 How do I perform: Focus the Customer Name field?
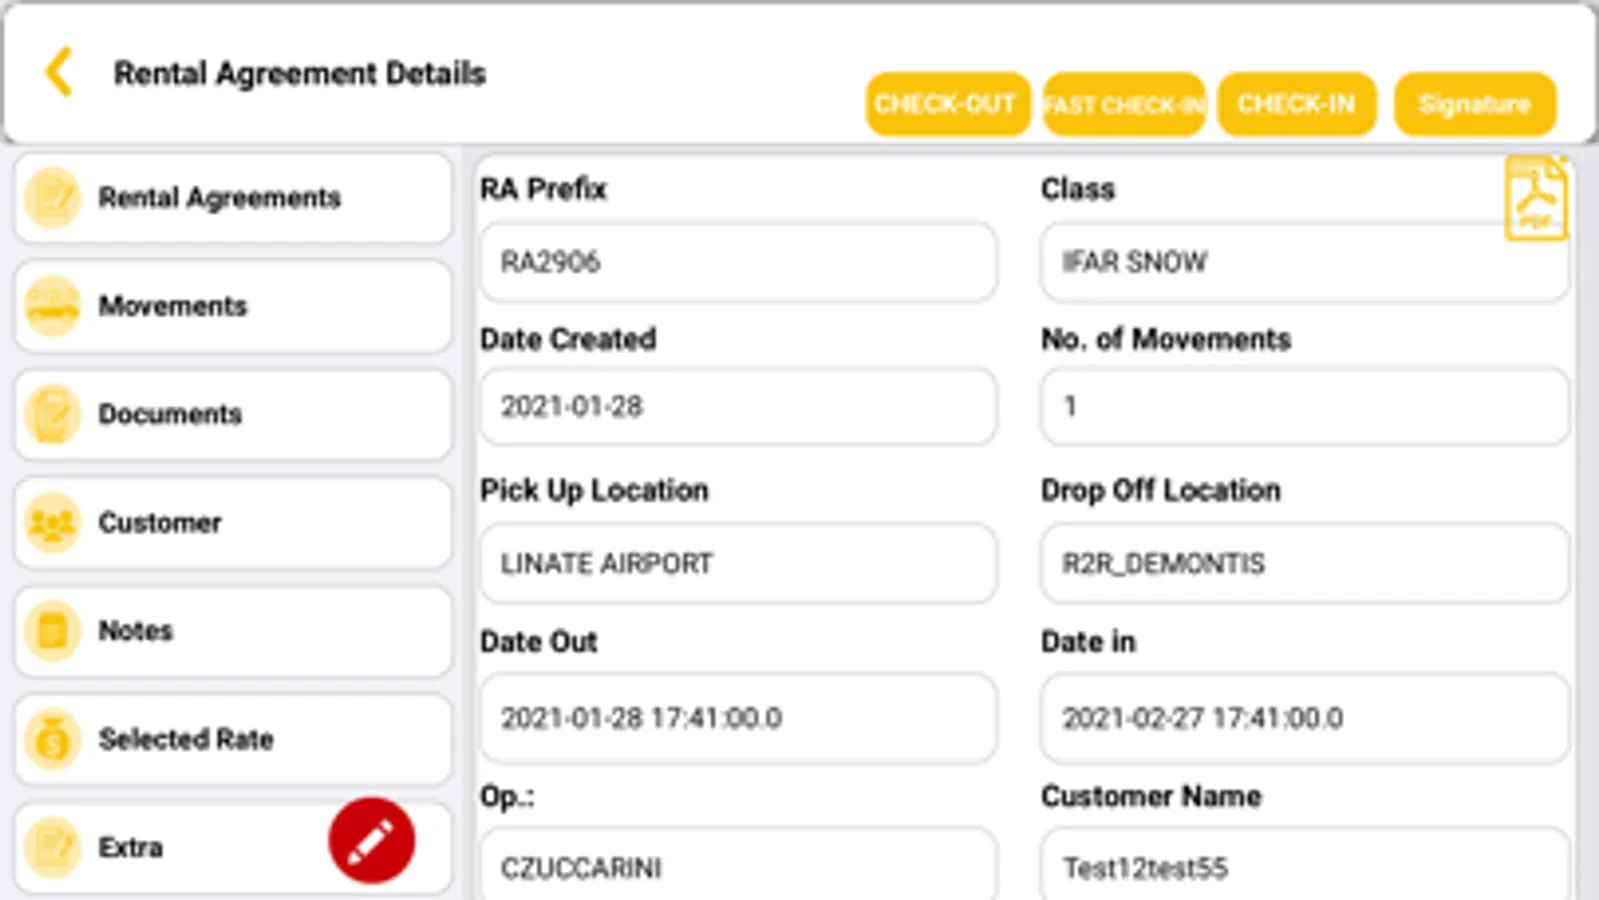1304,866
